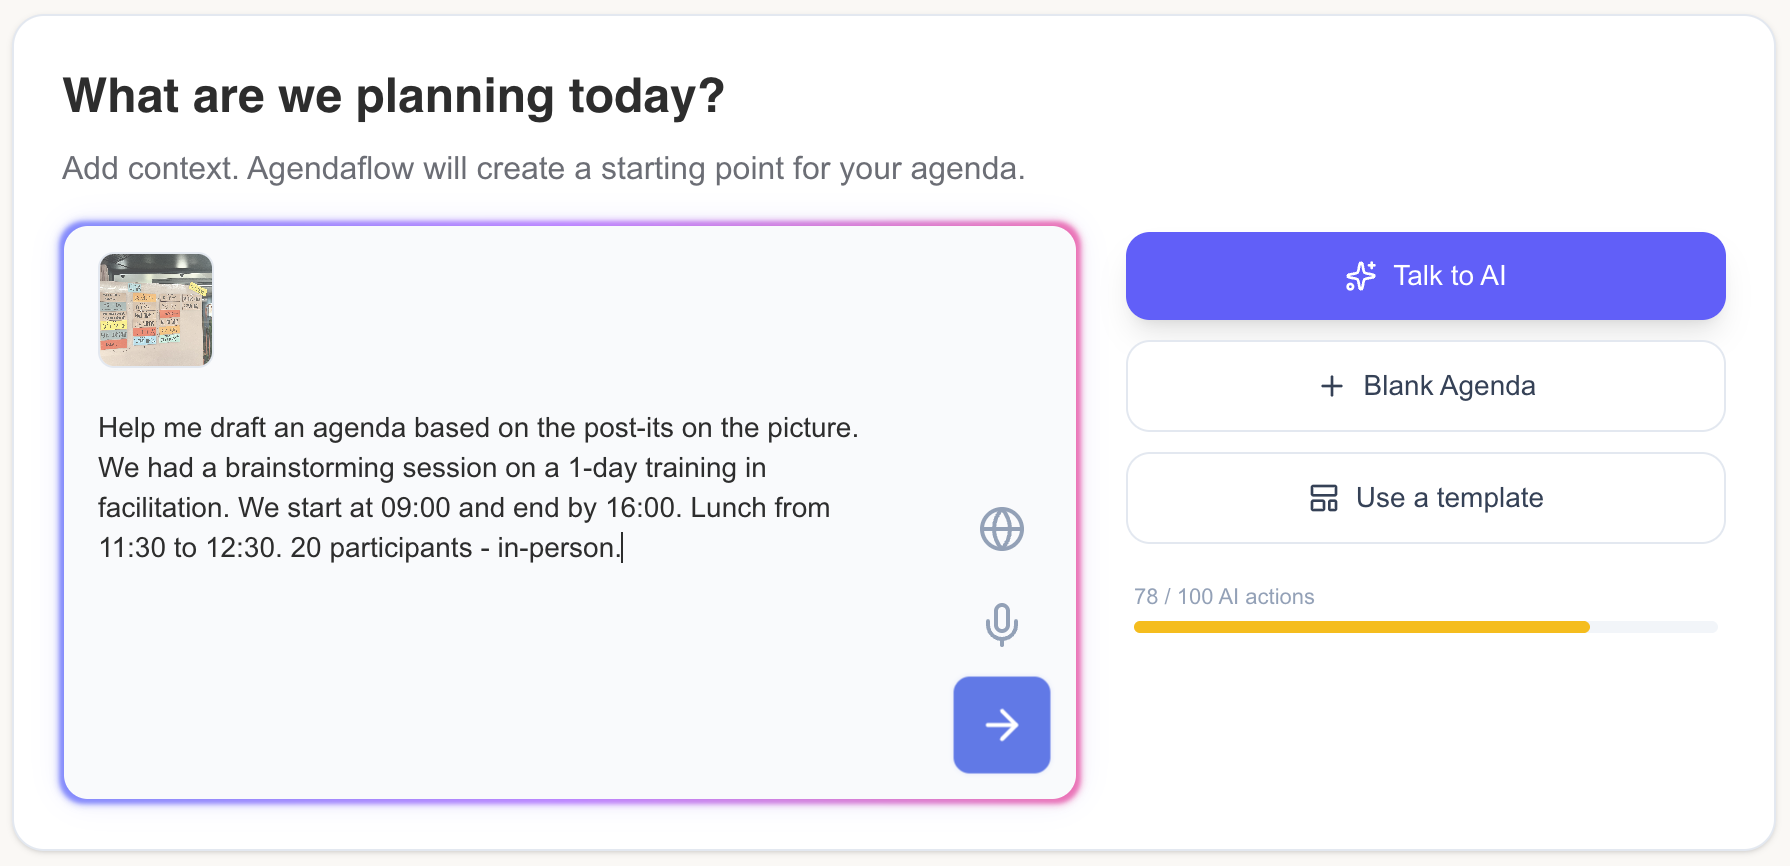The width and height of the screenshot is (1790, 866).
Task: Click the heading What are we planning today?
Action: click(x=393, y=95)
